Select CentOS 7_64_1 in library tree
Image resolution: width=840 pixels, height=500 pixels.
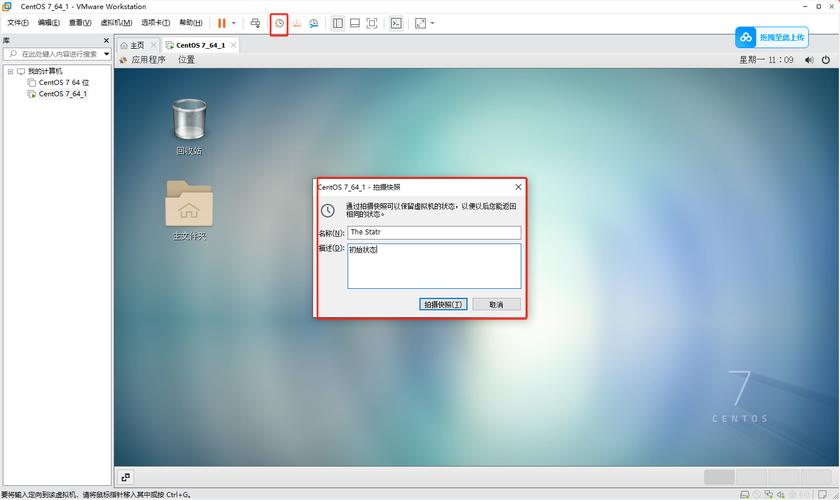tap(63, 94)
